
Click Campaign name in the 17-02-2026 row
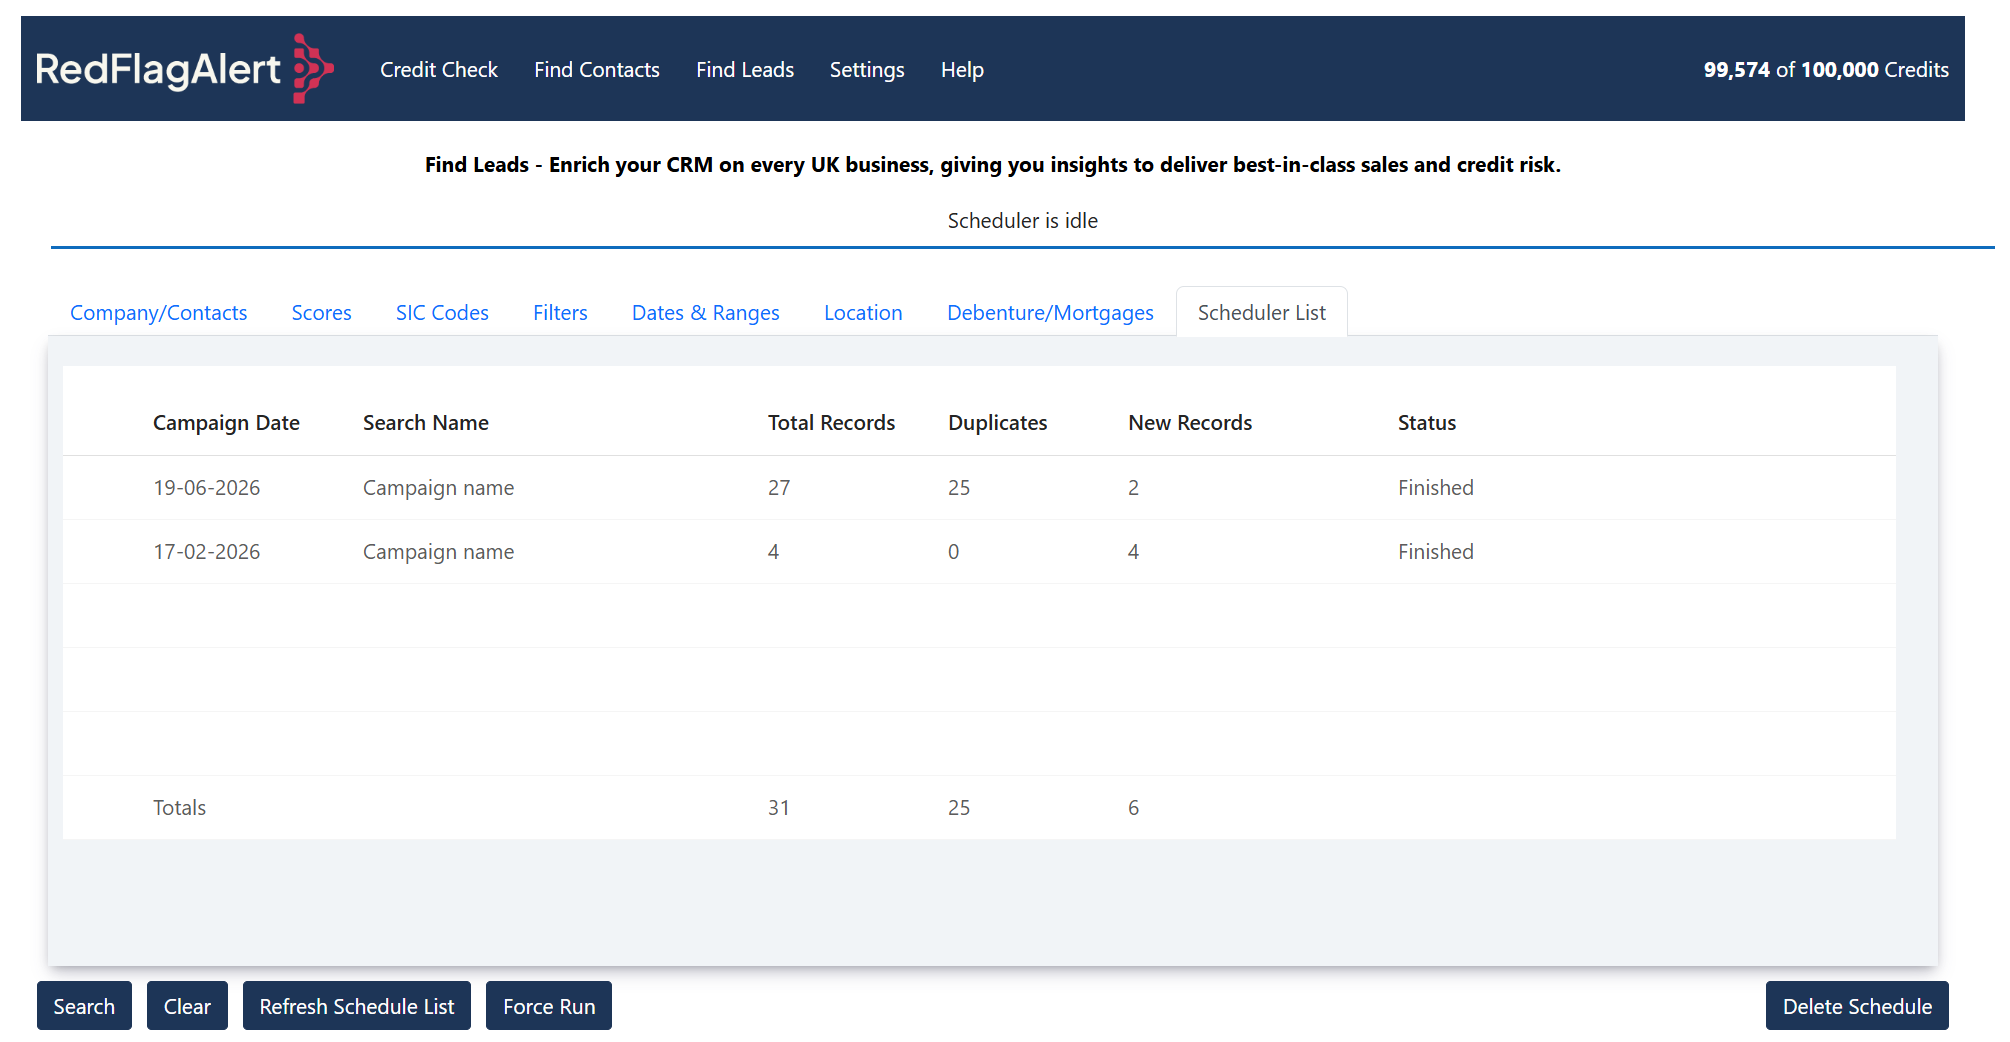(438, 552)
